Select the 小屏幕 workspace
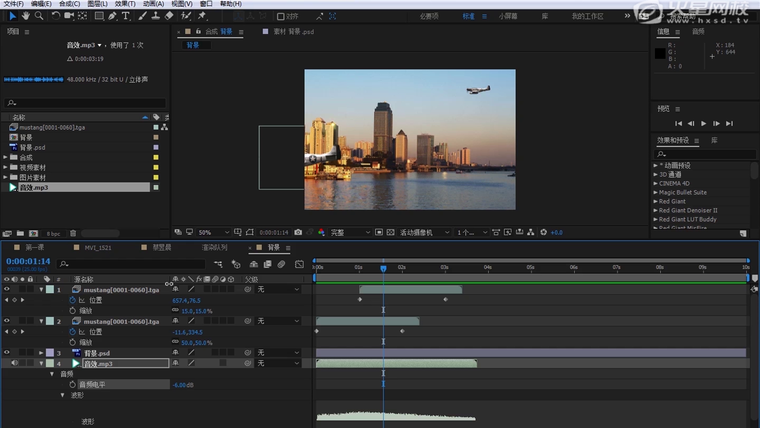The height and width of the screenshot is (428, 760). click(508, 16)
